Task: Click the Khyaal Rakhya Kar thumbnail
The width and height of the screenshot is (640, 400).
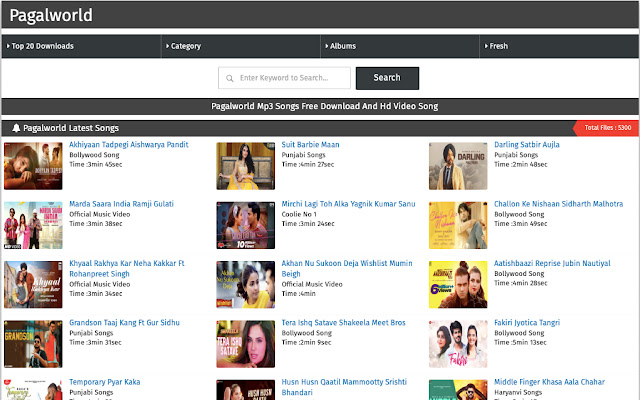Action: click(33, 284)
